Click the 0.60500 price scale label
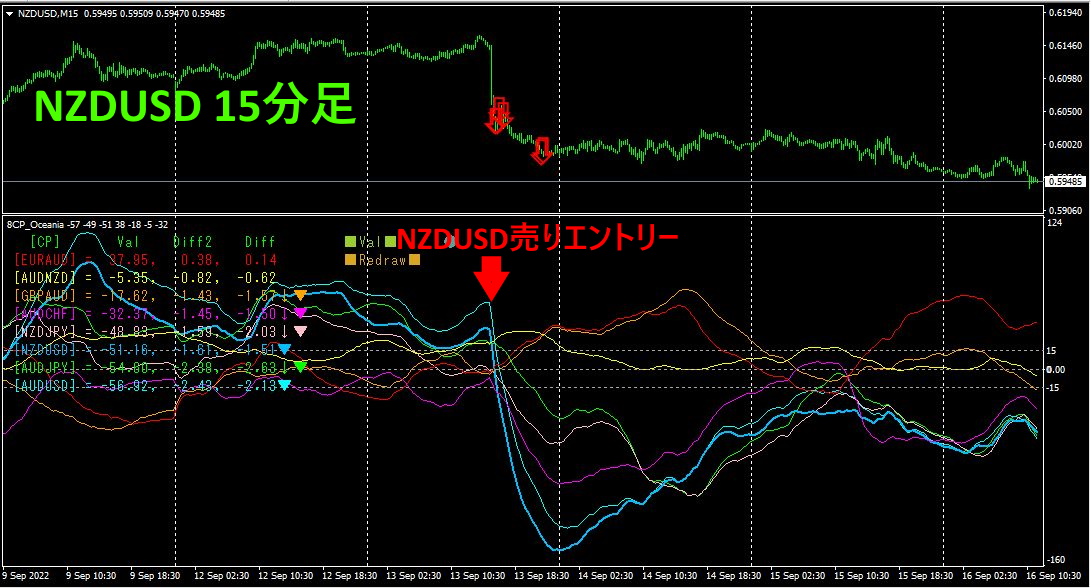 [1065, 111]
